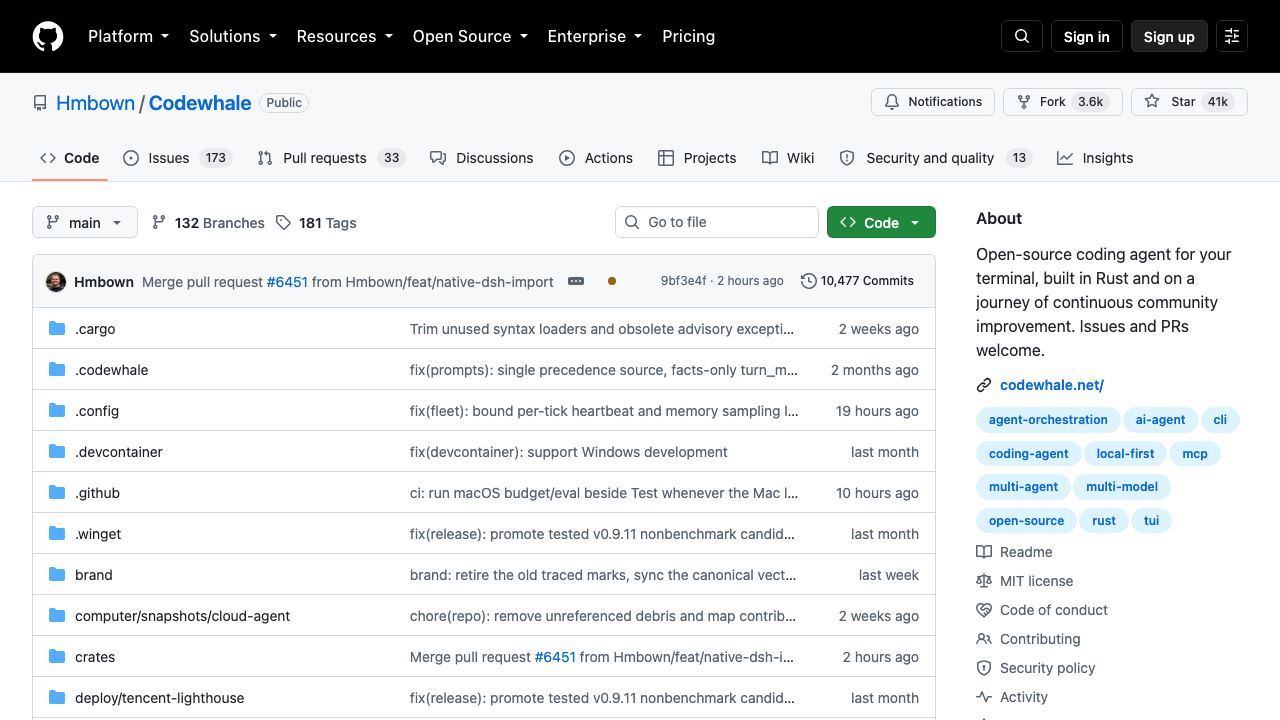Click the Sign up button
The height and width of the screenshot is (720, 1280).
coord(1169,36)
